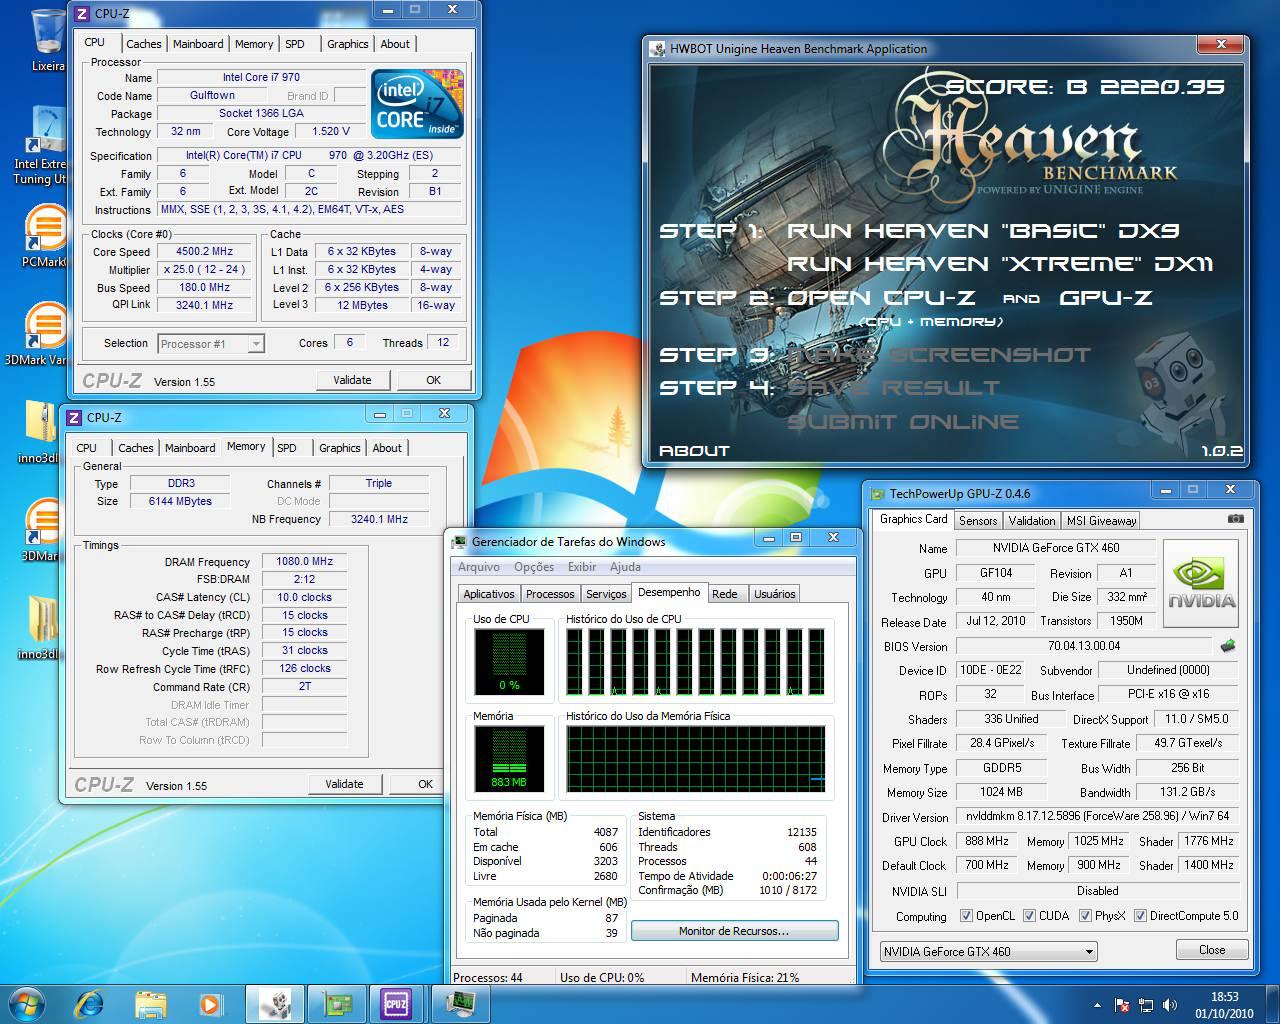
Task: Open Graphics tab in memory CPU-Z window
Action: (x=339, y=448)
